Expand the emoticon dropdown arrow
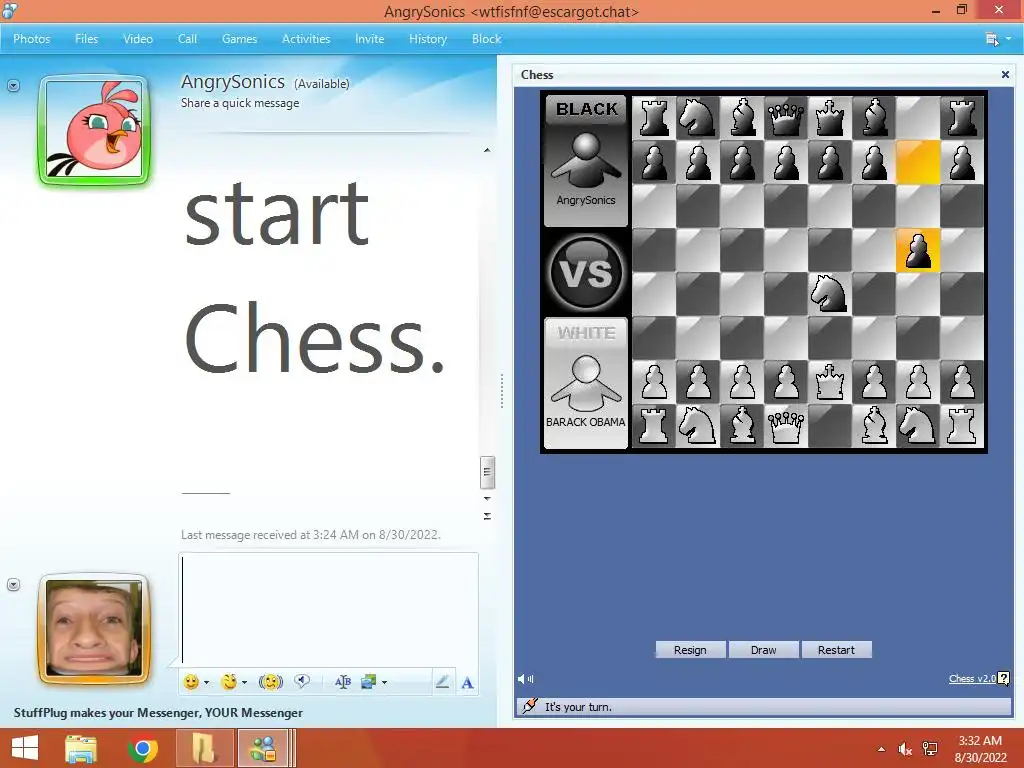Image resolution: width=1024 pixels, height=768 pixels. 206,682
